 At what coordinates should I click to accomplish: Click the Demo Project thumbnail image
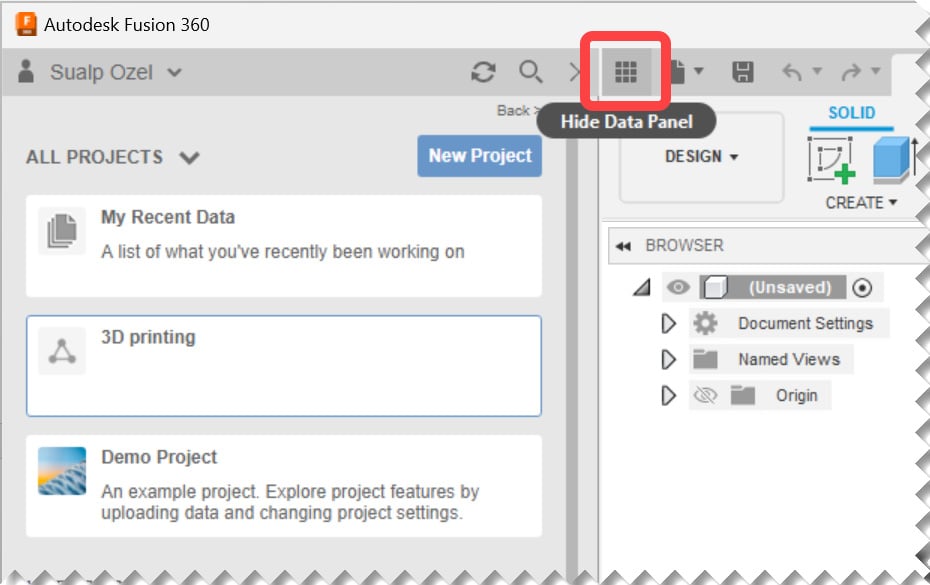pos(62,471)
